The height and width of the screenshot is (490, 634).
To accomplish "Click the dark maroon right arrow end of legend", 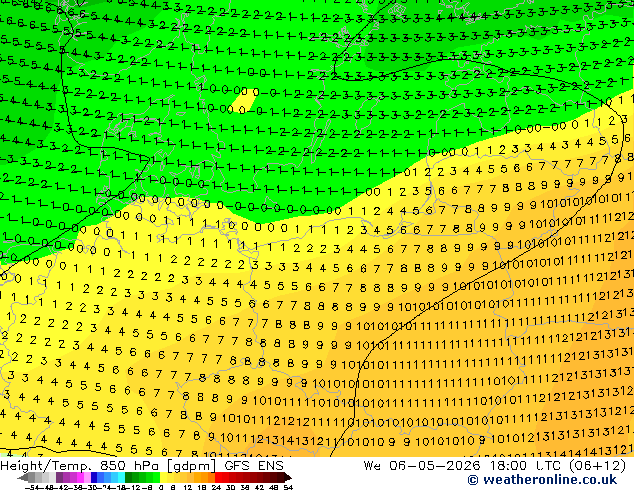I will 288,477.
